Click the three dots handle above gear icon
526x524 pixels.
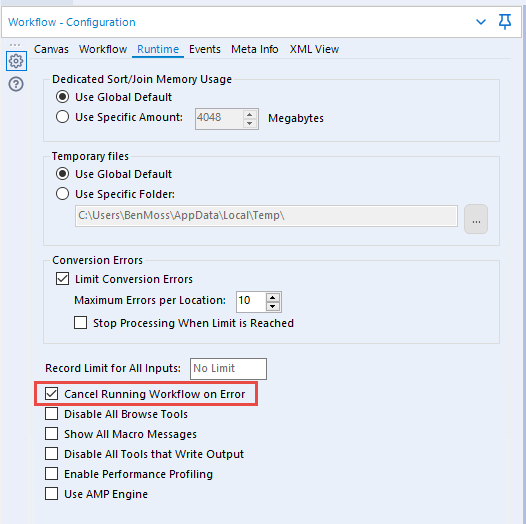[x=15, y=45]
